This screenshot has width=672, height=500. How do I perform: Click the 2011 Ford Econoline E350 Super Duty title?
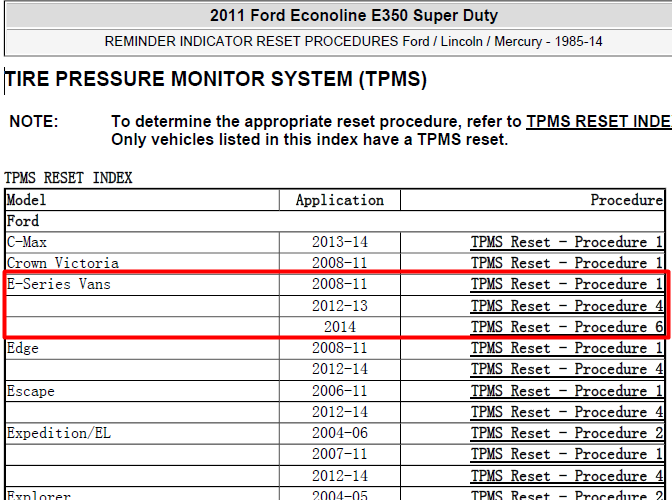(354, 15)
